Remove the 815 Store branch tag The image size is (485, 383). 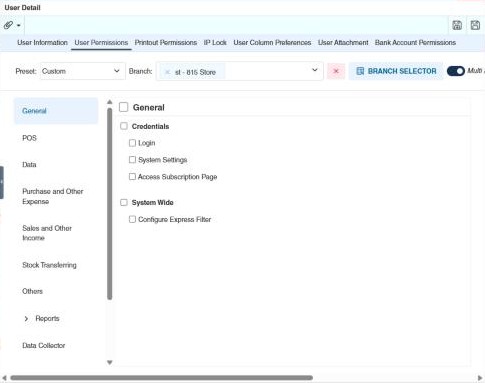168,72
